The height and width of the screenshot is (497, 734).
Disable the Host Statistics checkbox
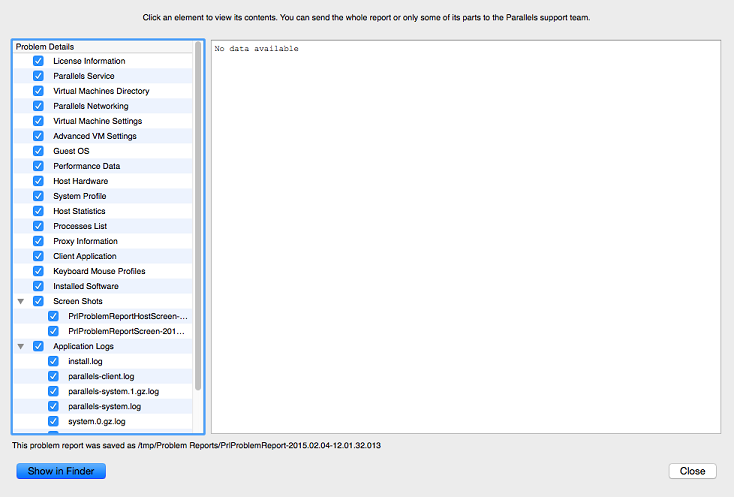click(x=38, y=211)
